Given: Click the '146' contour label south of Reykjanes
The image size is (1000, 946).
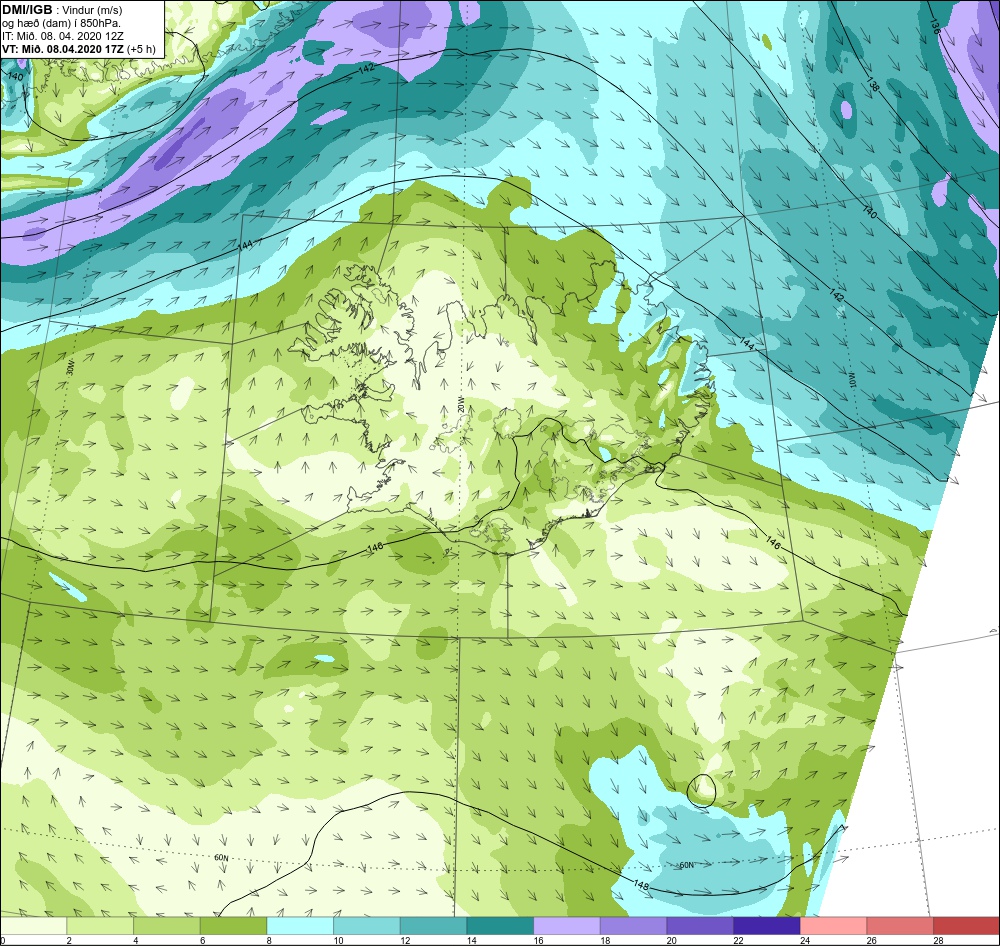Looking at the screenshot, I should tap(376, 547).
